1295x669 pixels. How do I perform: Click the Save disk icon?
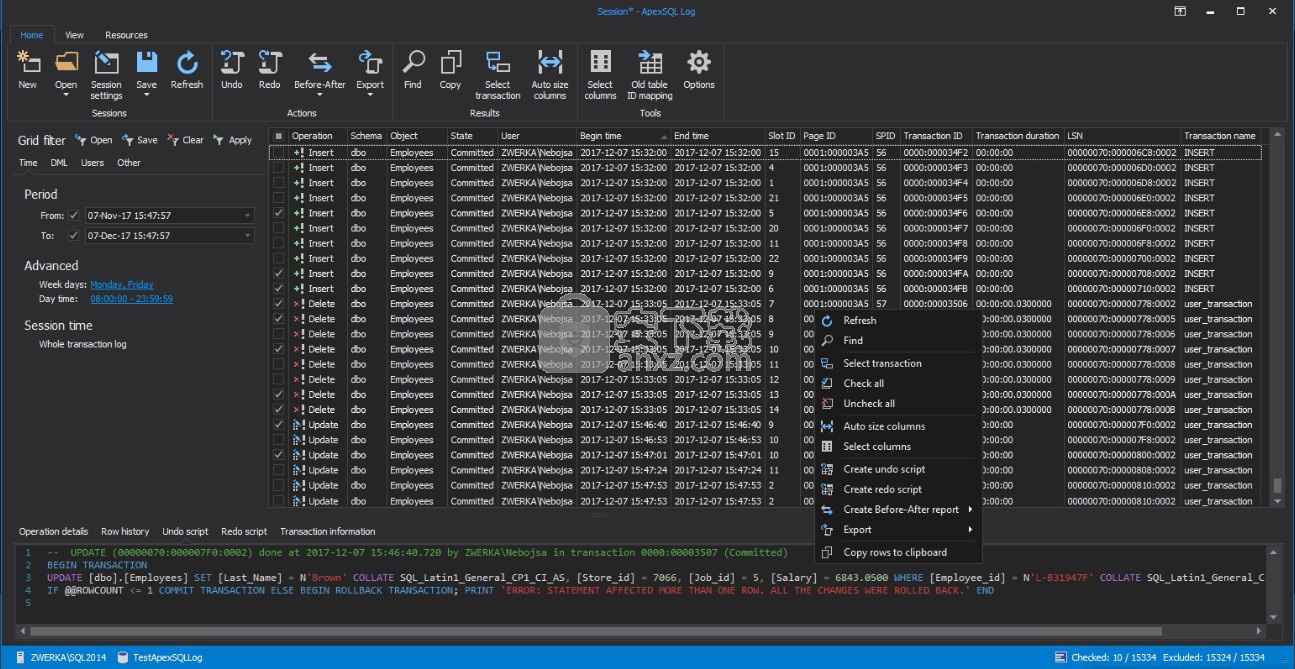[x=146, y=63]
